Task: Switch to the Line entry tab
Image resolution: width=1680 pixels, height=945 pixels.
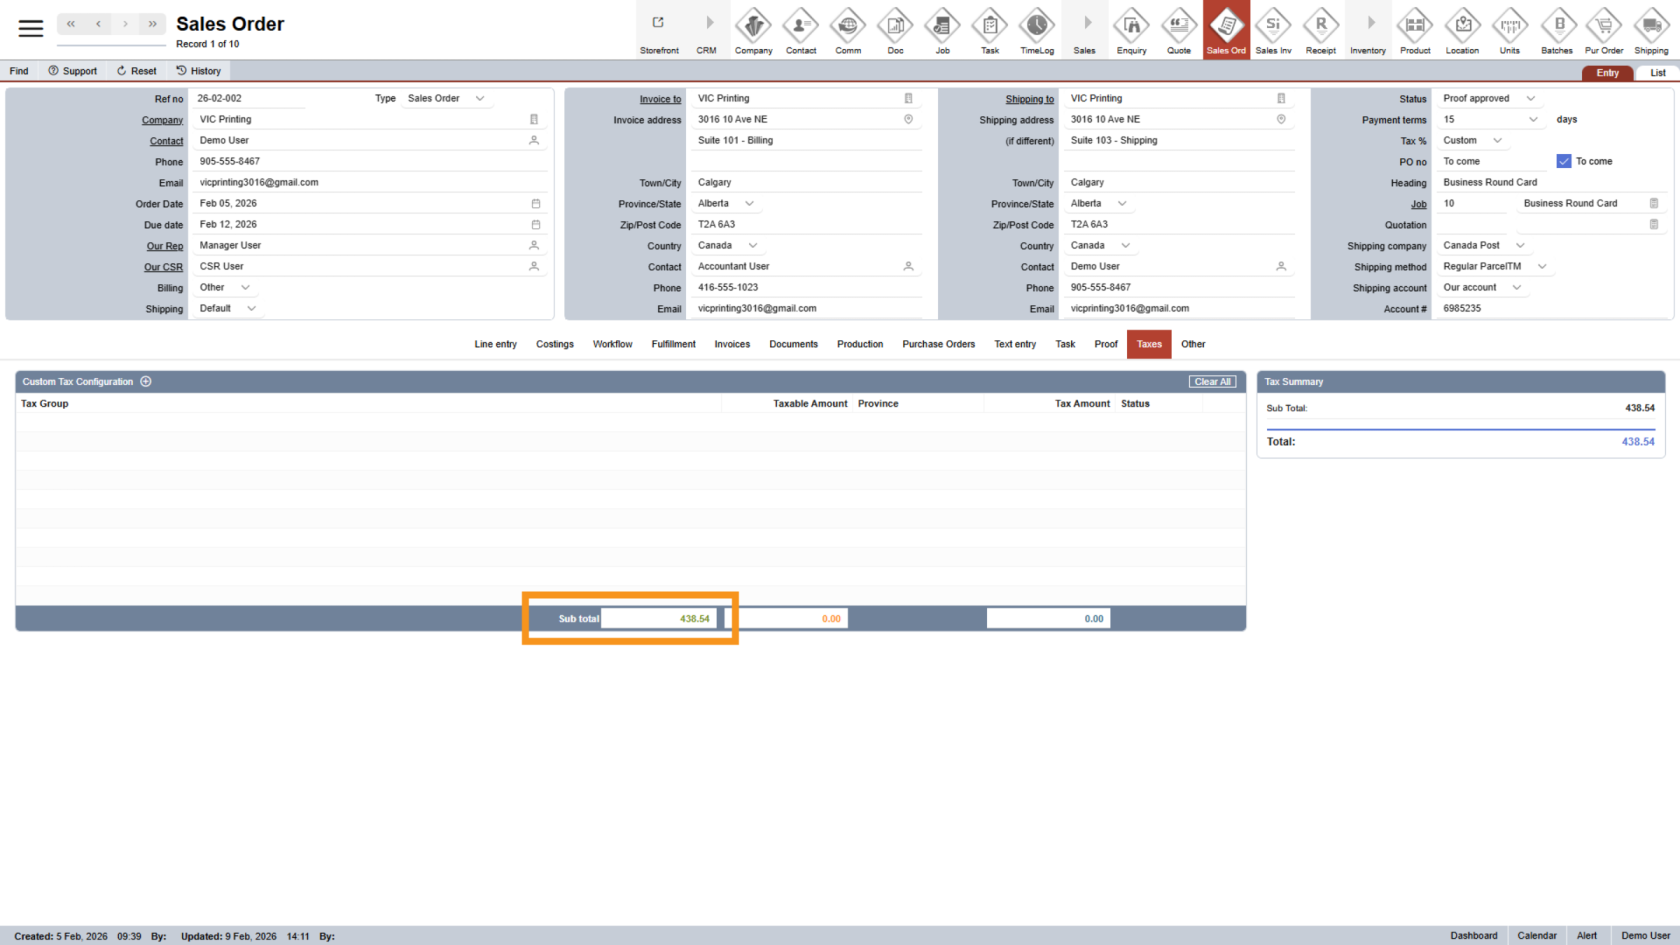Action: point(495,344)
